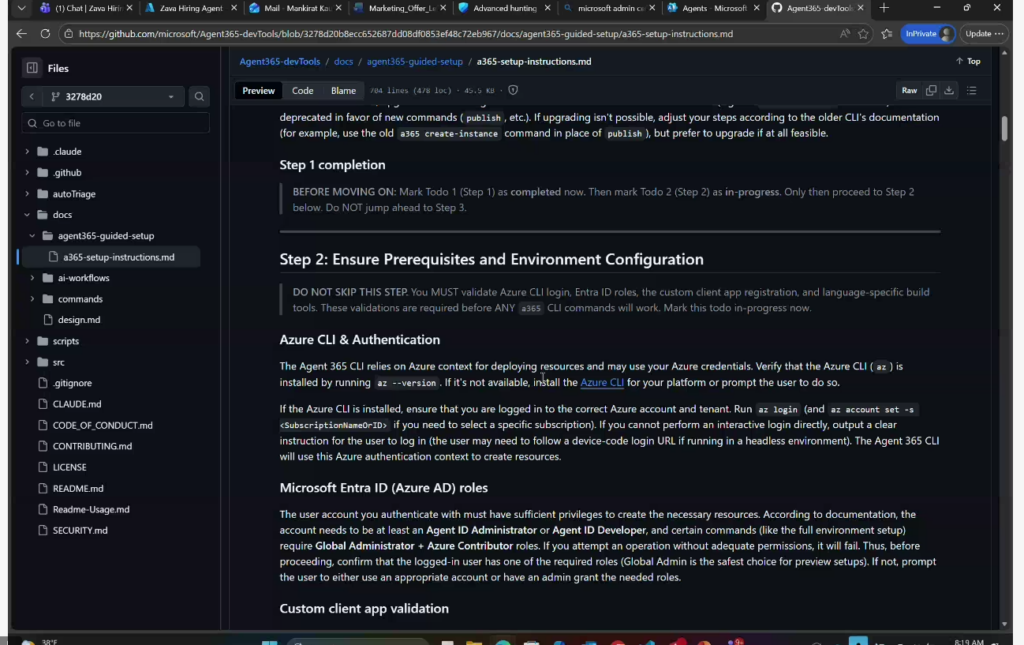Switch to the Blame tab
The image size is (1024, 645).
coord(343,90)
